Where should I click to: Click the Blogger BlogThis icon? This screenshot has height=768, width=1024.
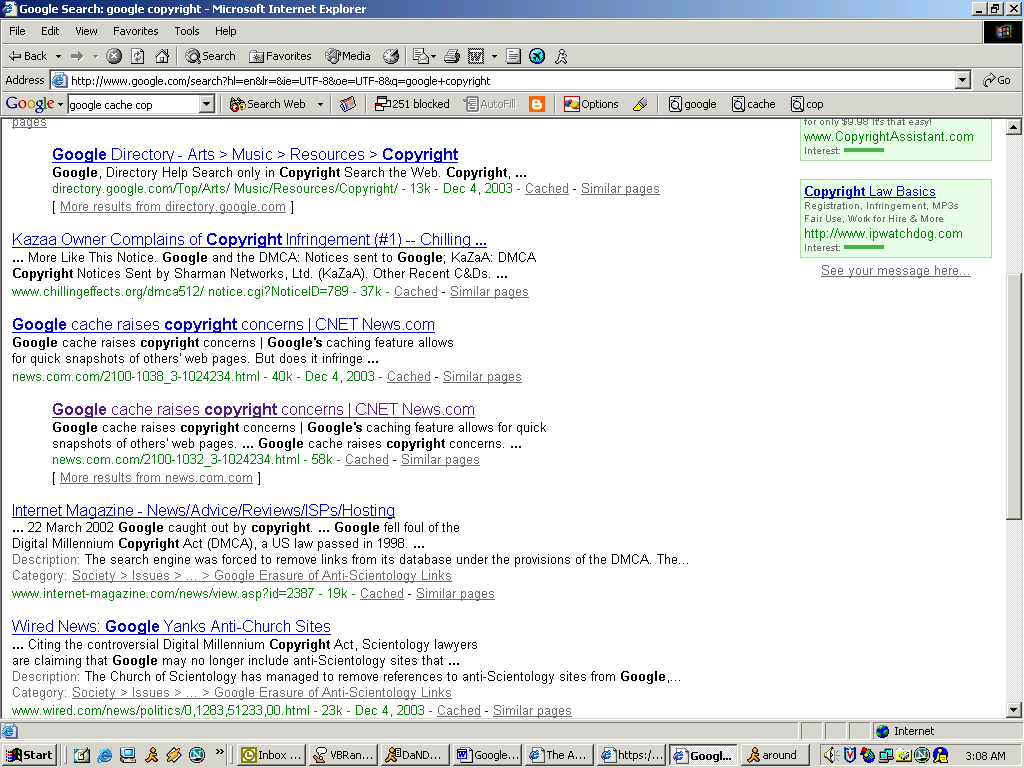(537, 104)
